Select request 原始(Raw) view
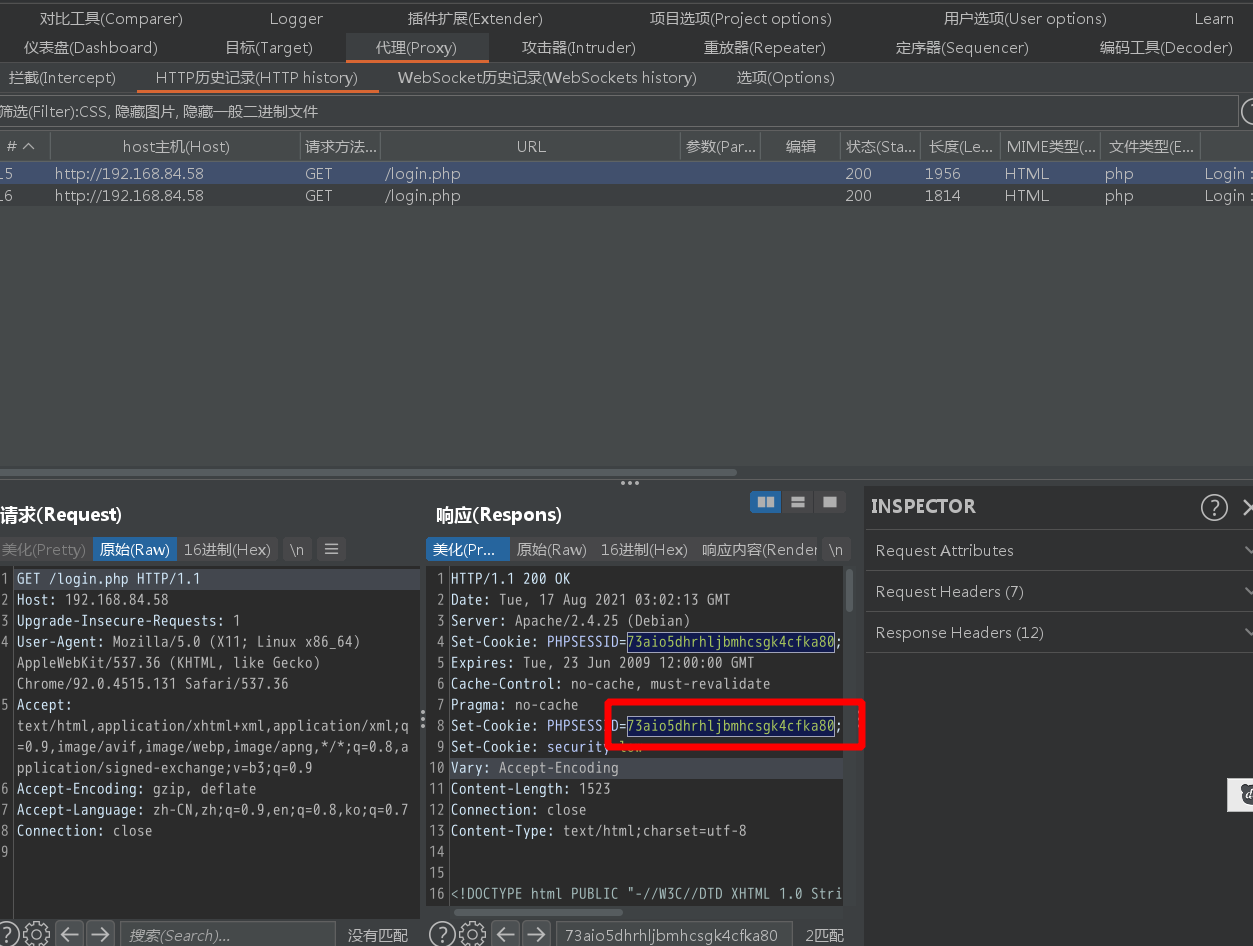Viewport: 1253px width, 946px height. point(135,549)
